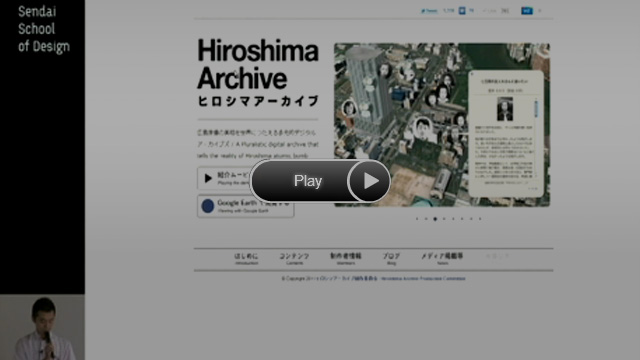Viewport: 640px width, 360px height.
Task: Go to the Members page
Action: [346, 259]
